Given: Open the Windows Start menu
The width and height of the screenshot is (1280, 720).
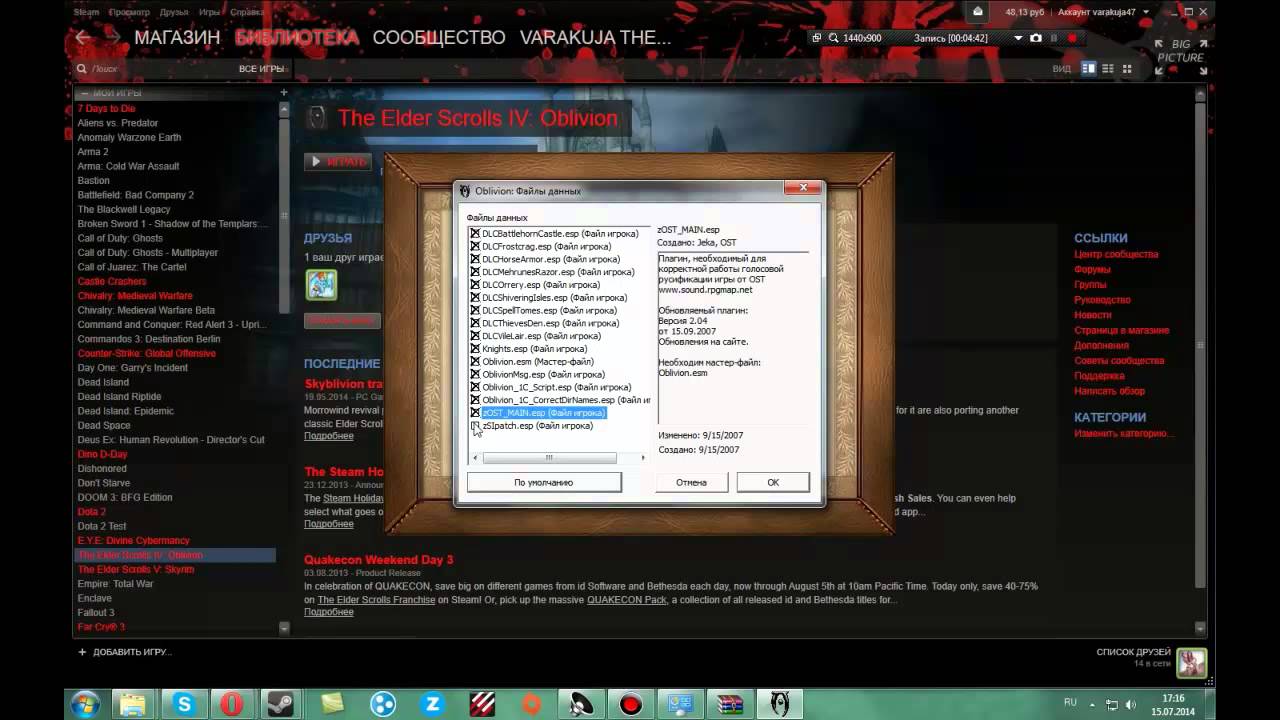Looking at the screenshot, I should click(84, 704).
